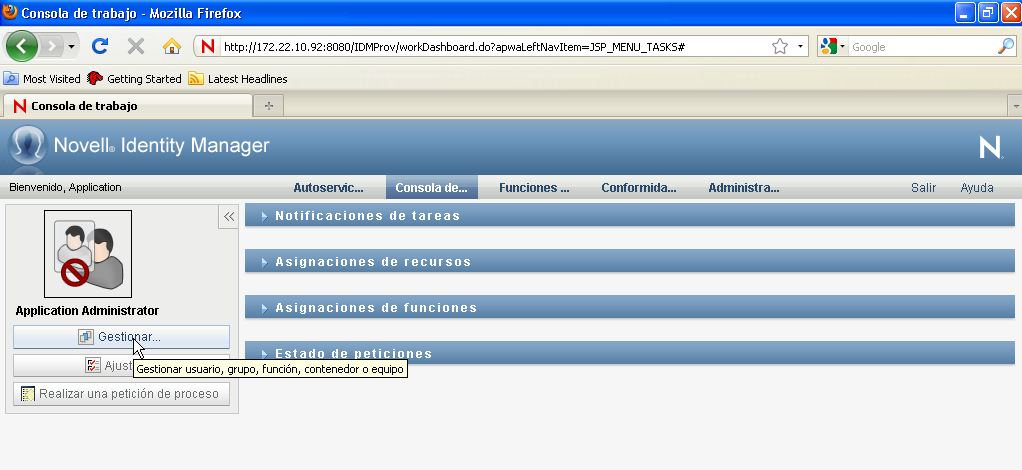1022x470 pixels.
Task: Expand the Asignaciones de recursos section
Action: click(630, 262)
